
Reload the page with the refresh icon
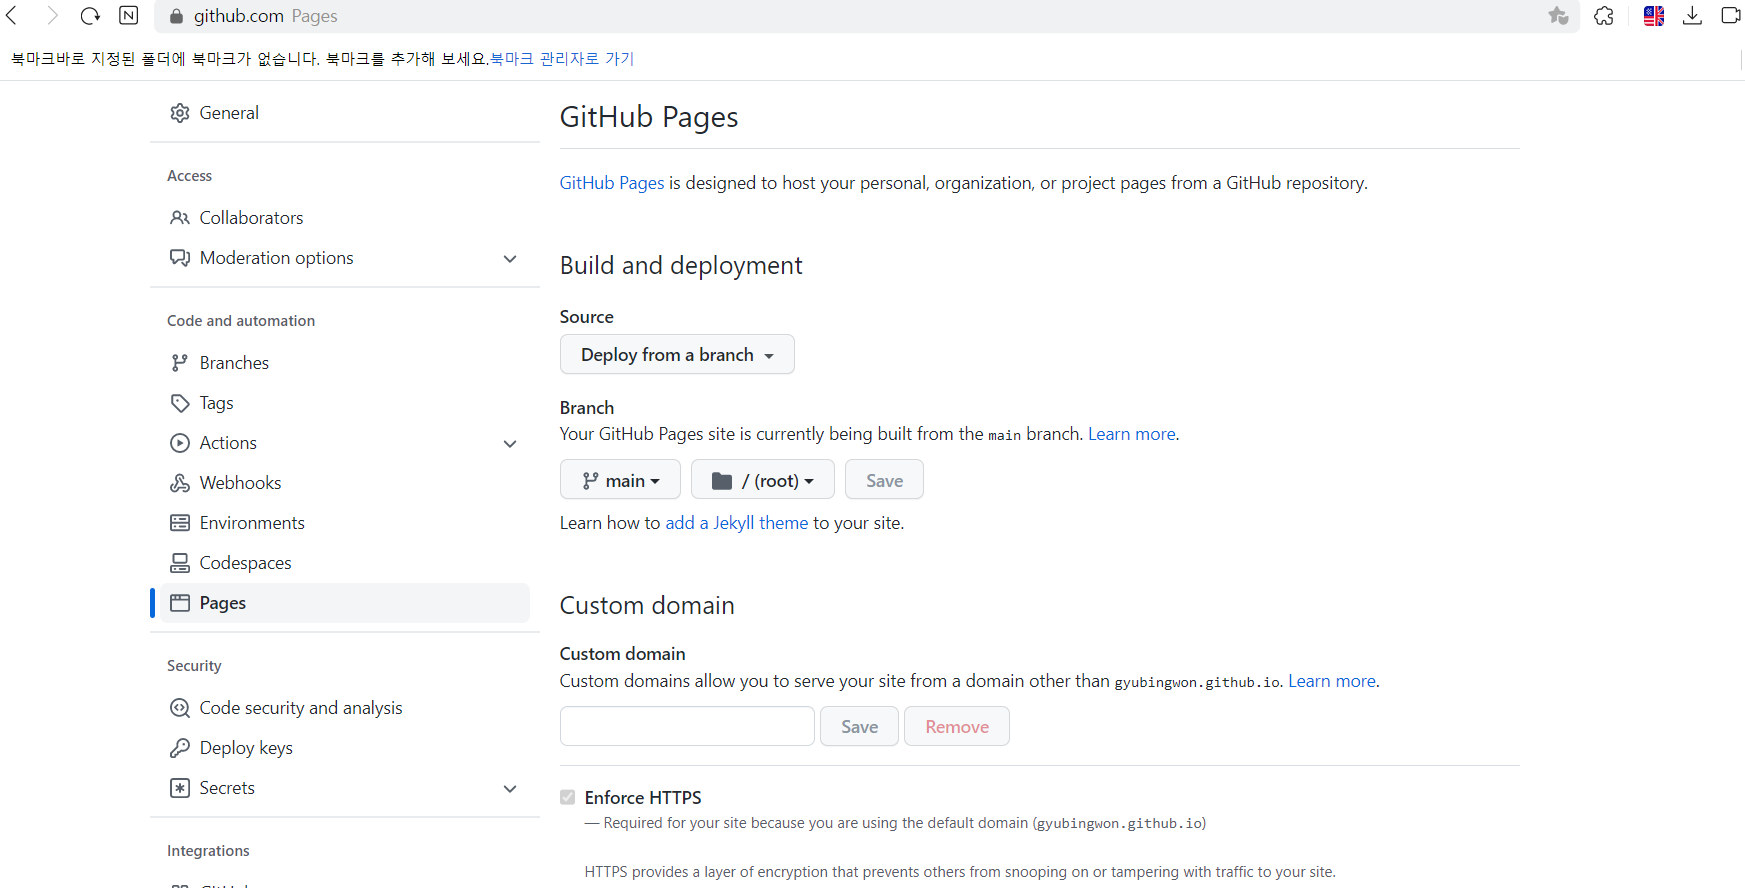click(90, 16)
